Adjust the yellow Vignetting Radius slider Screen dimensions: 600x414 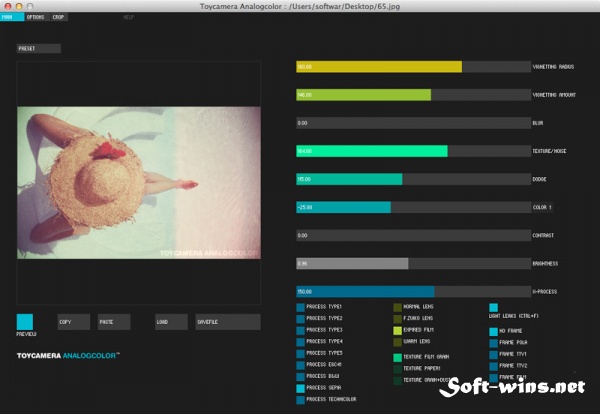pos(414,67)
